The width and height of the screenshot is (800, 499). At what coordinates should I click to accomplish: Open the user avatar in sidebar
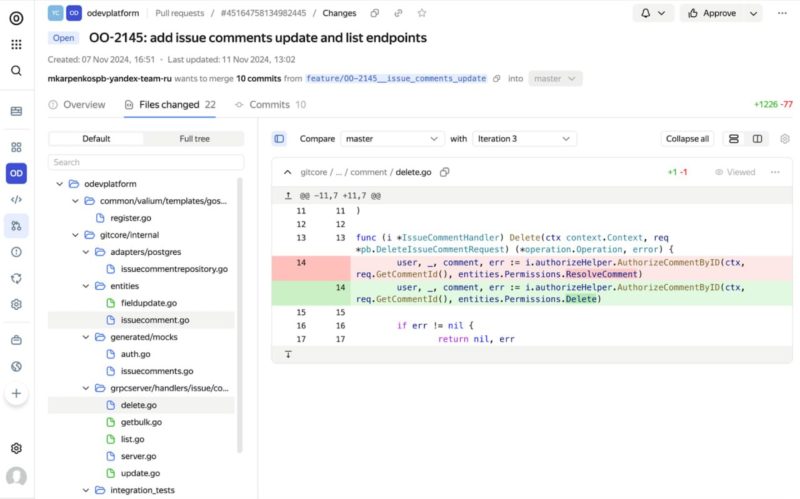click(16, 477)
